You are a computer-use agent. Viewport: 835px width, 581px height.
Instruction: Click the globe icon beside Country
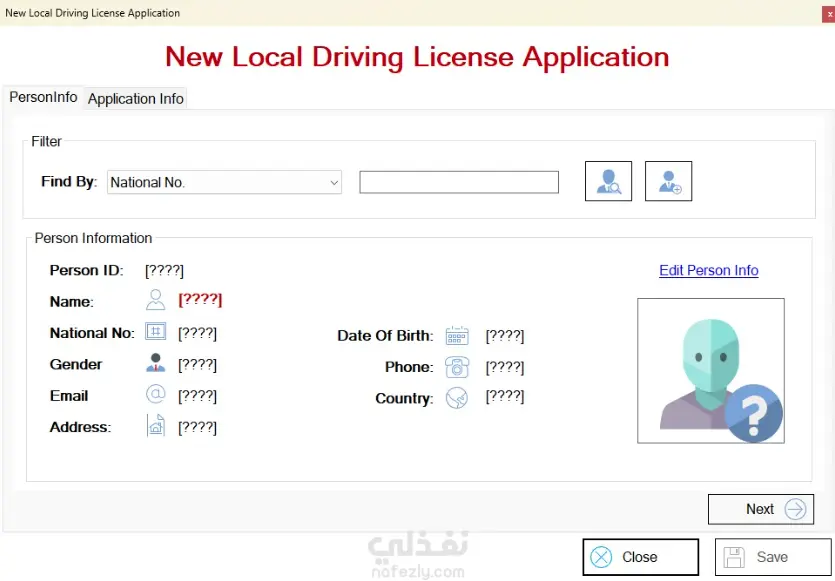pyautogui.click(x=457, y=398)
